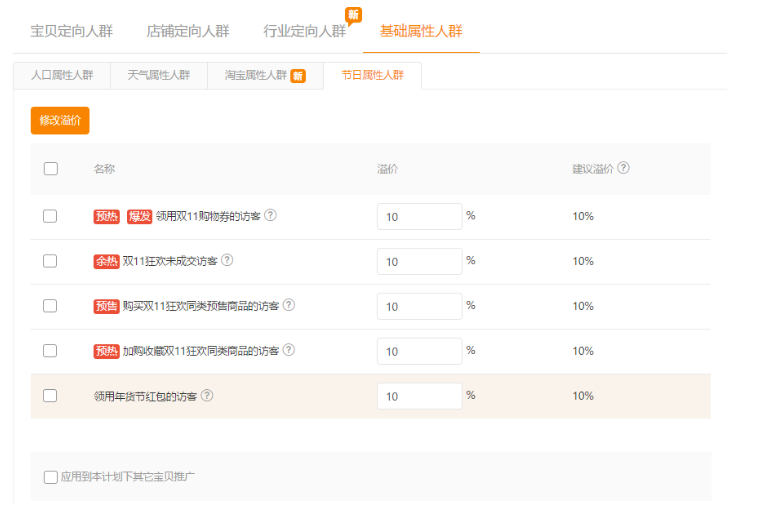
Task: Open the 店铺定向人群 tab
Action: (188, 31)
